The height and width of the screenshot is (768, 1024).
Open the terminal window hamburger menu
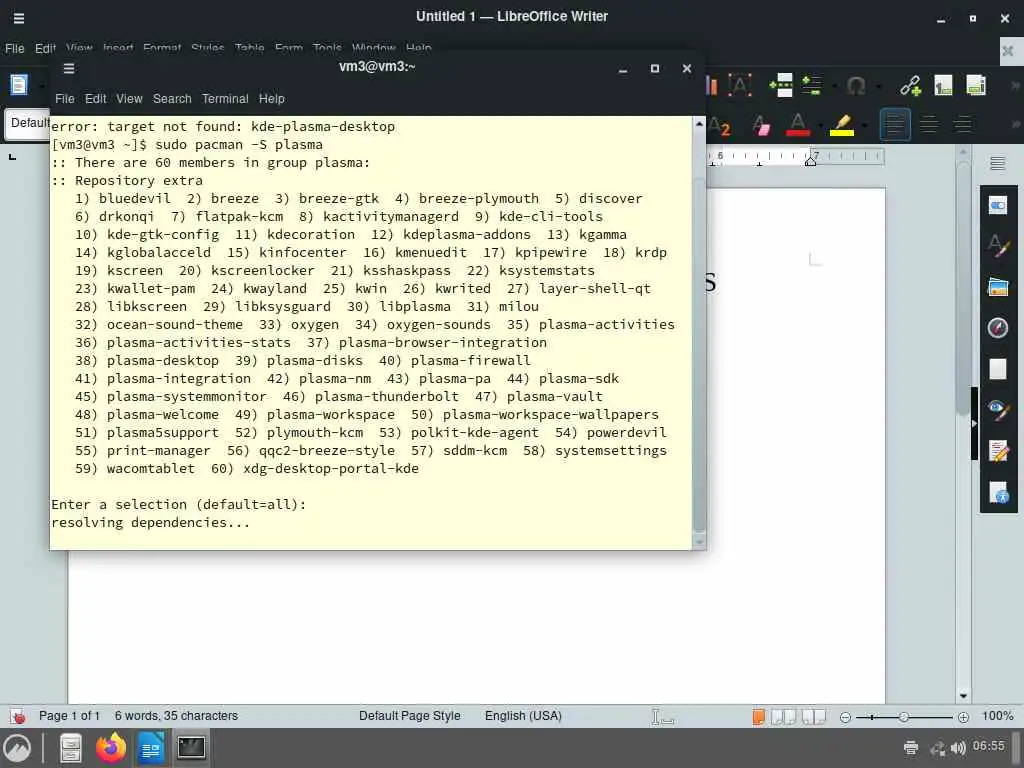(x=69, y=68)
